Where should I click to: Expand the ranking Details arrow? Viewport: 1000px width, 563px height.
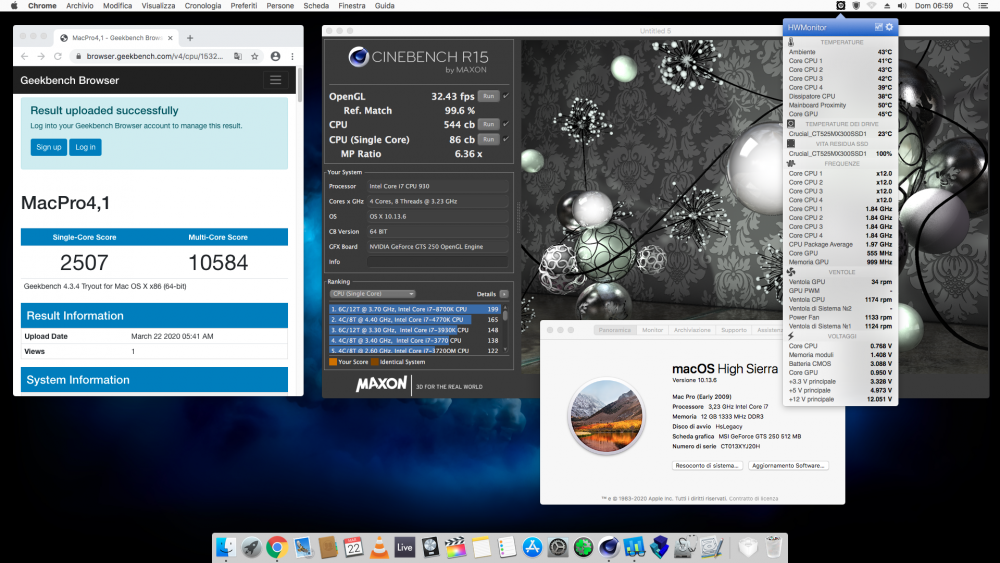pos(504,294)
